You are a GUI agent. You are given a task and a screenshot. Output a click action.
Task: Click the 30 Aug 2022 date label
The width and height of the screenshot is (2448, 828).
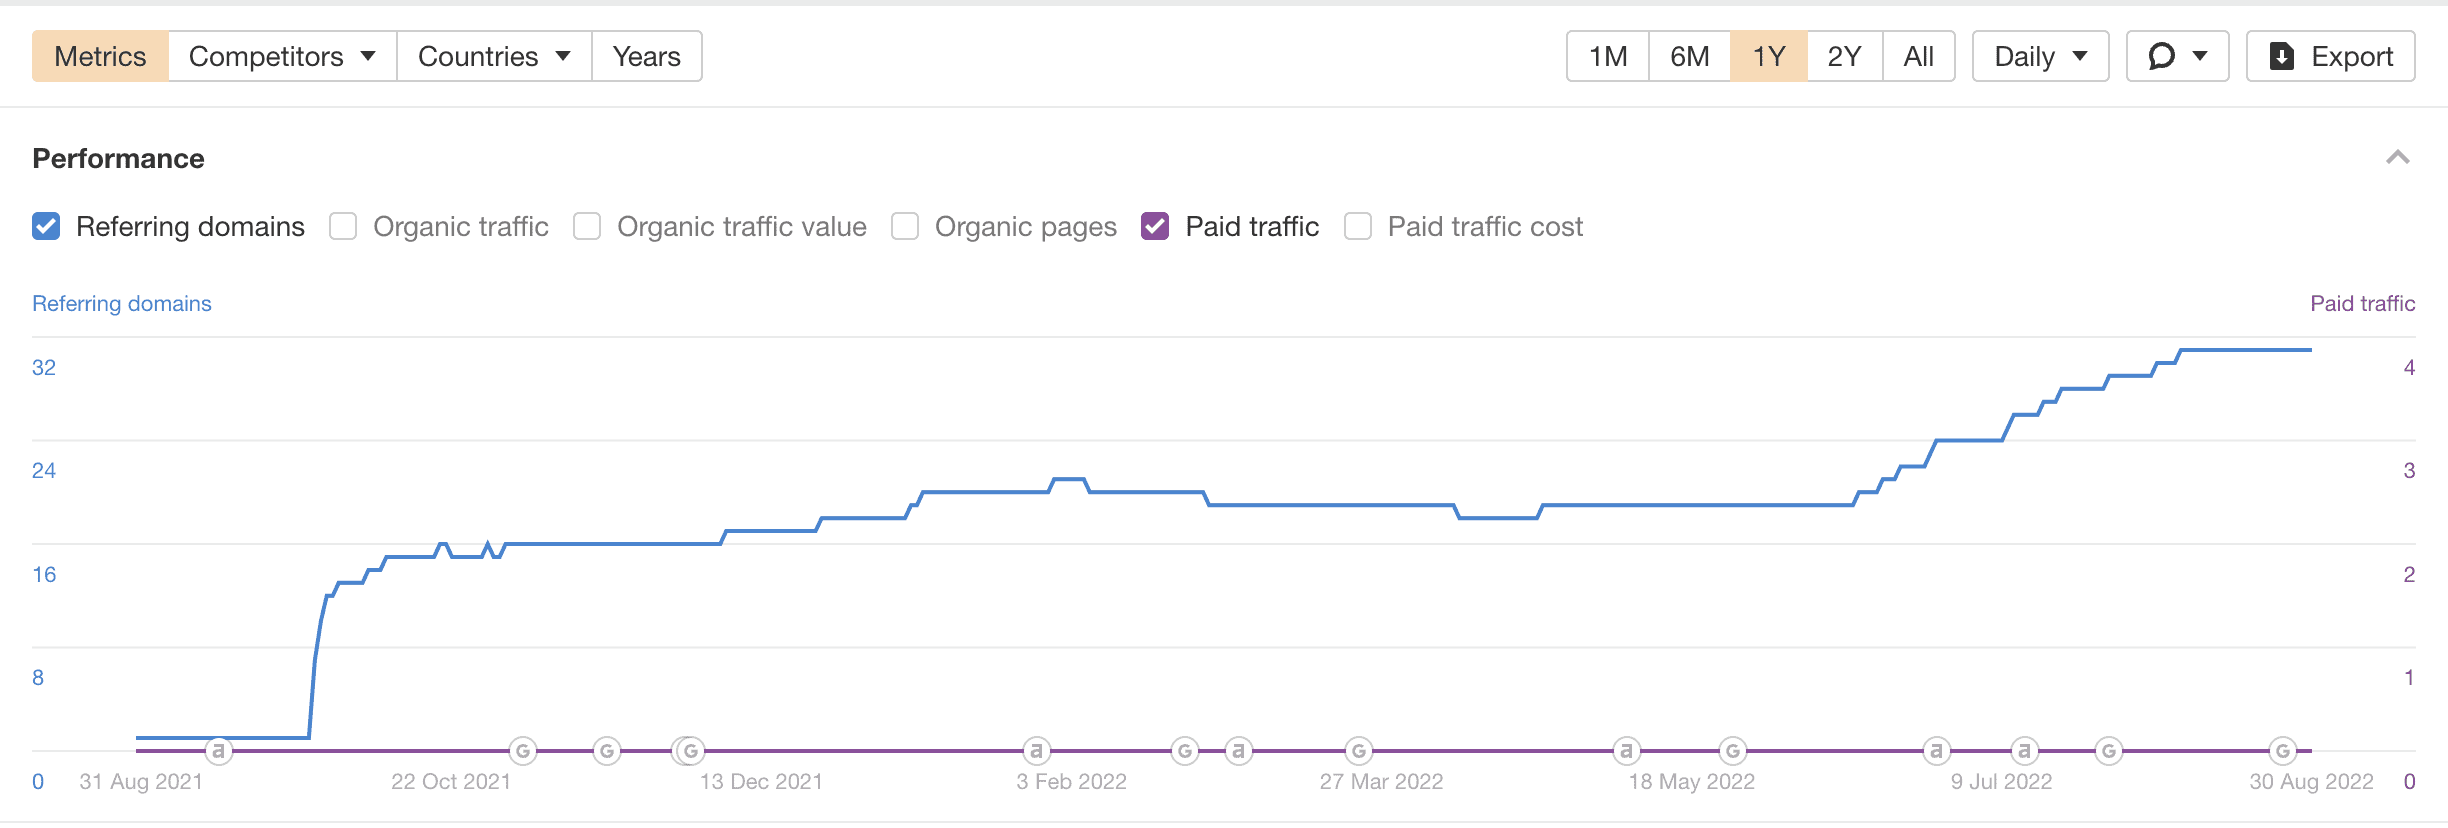pos(2311,781)
